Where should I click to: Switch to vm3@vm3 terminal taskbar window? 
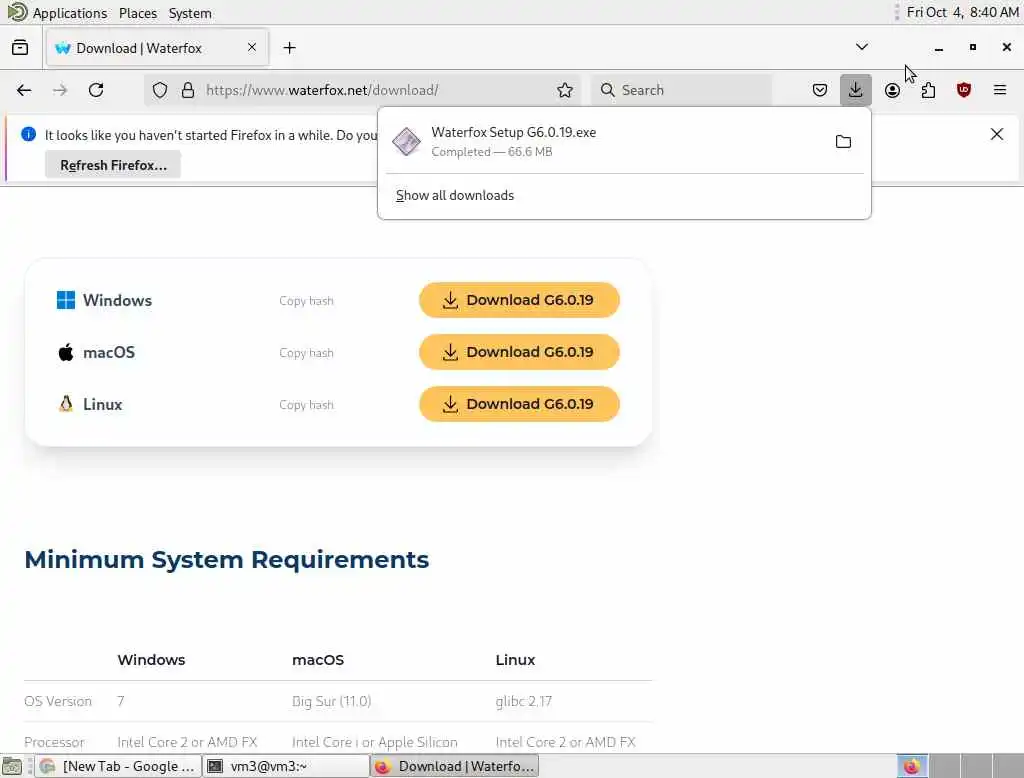(x=285, y=766)
